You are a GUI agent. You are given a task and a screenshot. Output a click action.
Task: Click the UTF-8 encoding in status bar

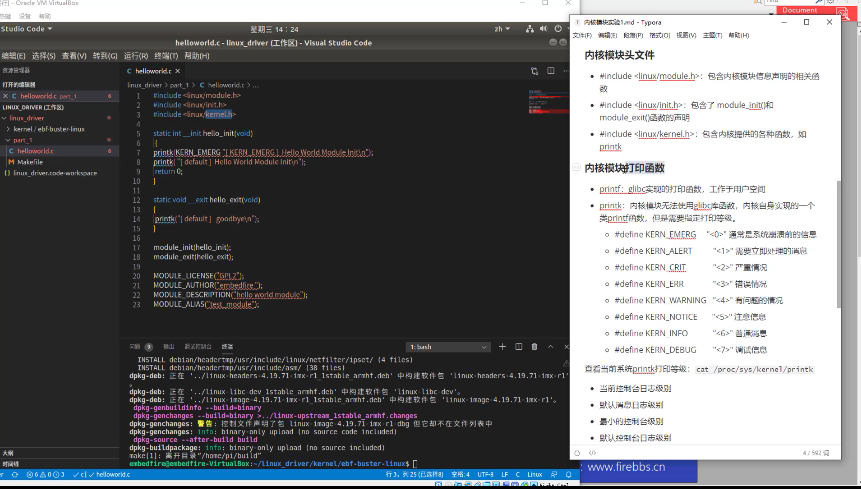pos(485,474)
